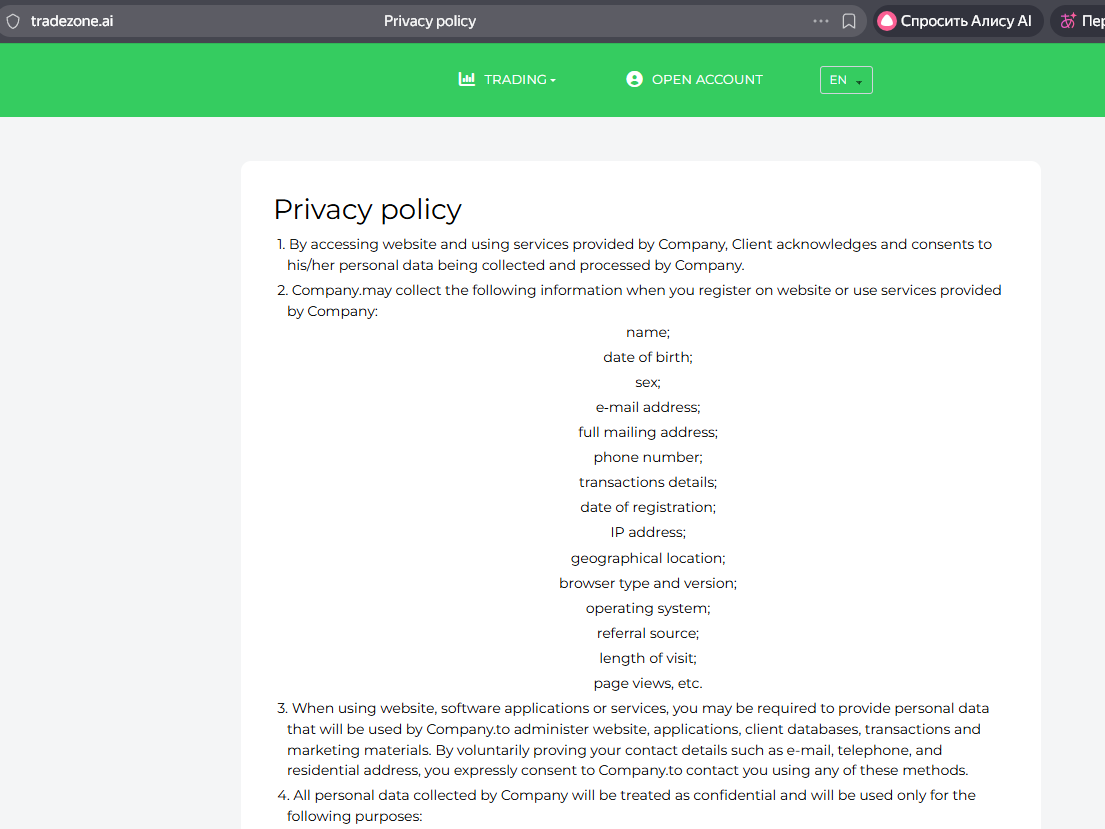
Task: Open the three-dots menu in address bar
Action: 821,21
